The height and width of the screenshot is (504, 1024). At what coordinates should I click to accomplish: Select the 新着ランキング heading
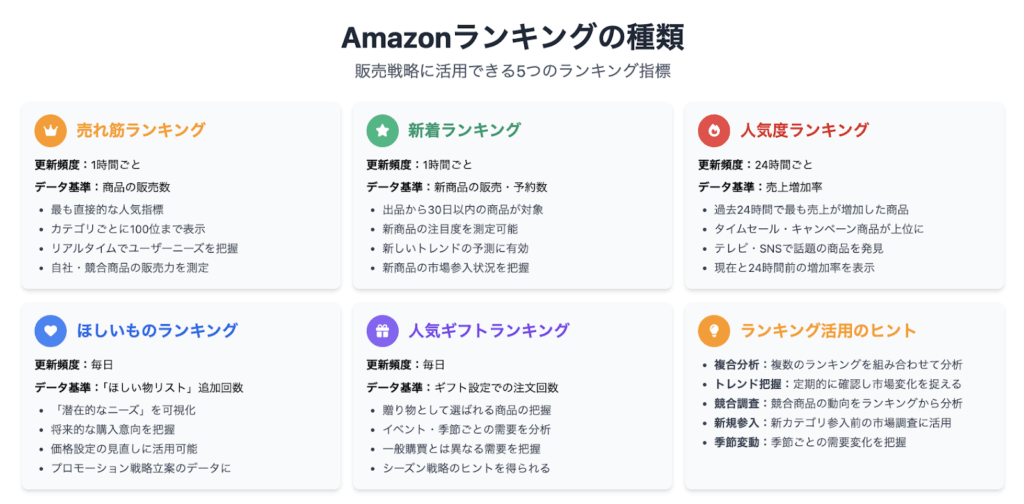coord(464,131)
